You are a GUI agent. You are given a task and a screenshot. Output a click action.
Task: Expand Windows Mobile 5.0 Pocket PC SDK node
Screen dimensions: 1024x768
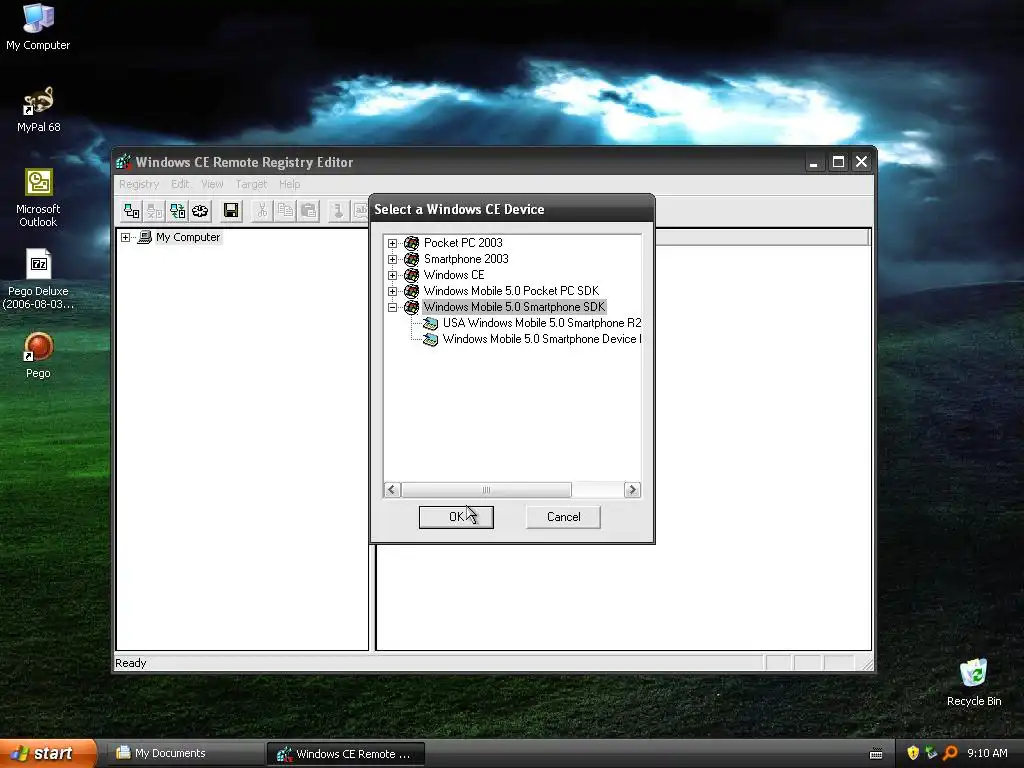[392, 291]
